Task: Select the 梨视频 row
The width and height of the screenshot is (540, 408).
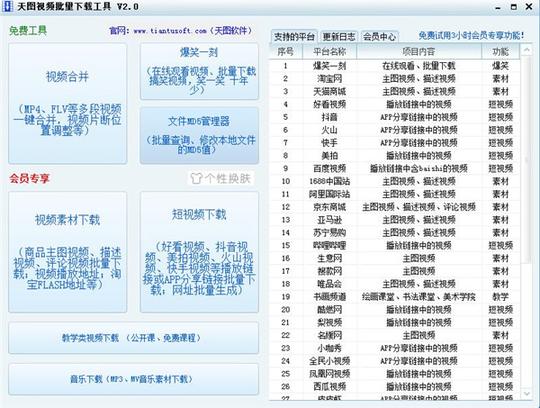Action: (x=394, y=322)
